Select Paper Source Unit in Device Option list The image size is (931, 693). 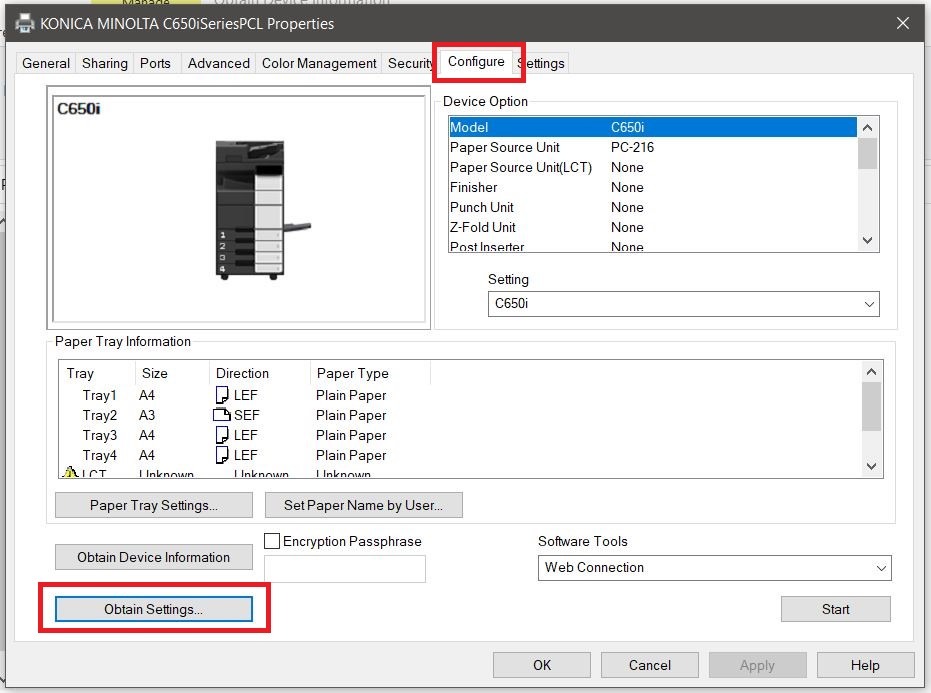tap(505, 147)
